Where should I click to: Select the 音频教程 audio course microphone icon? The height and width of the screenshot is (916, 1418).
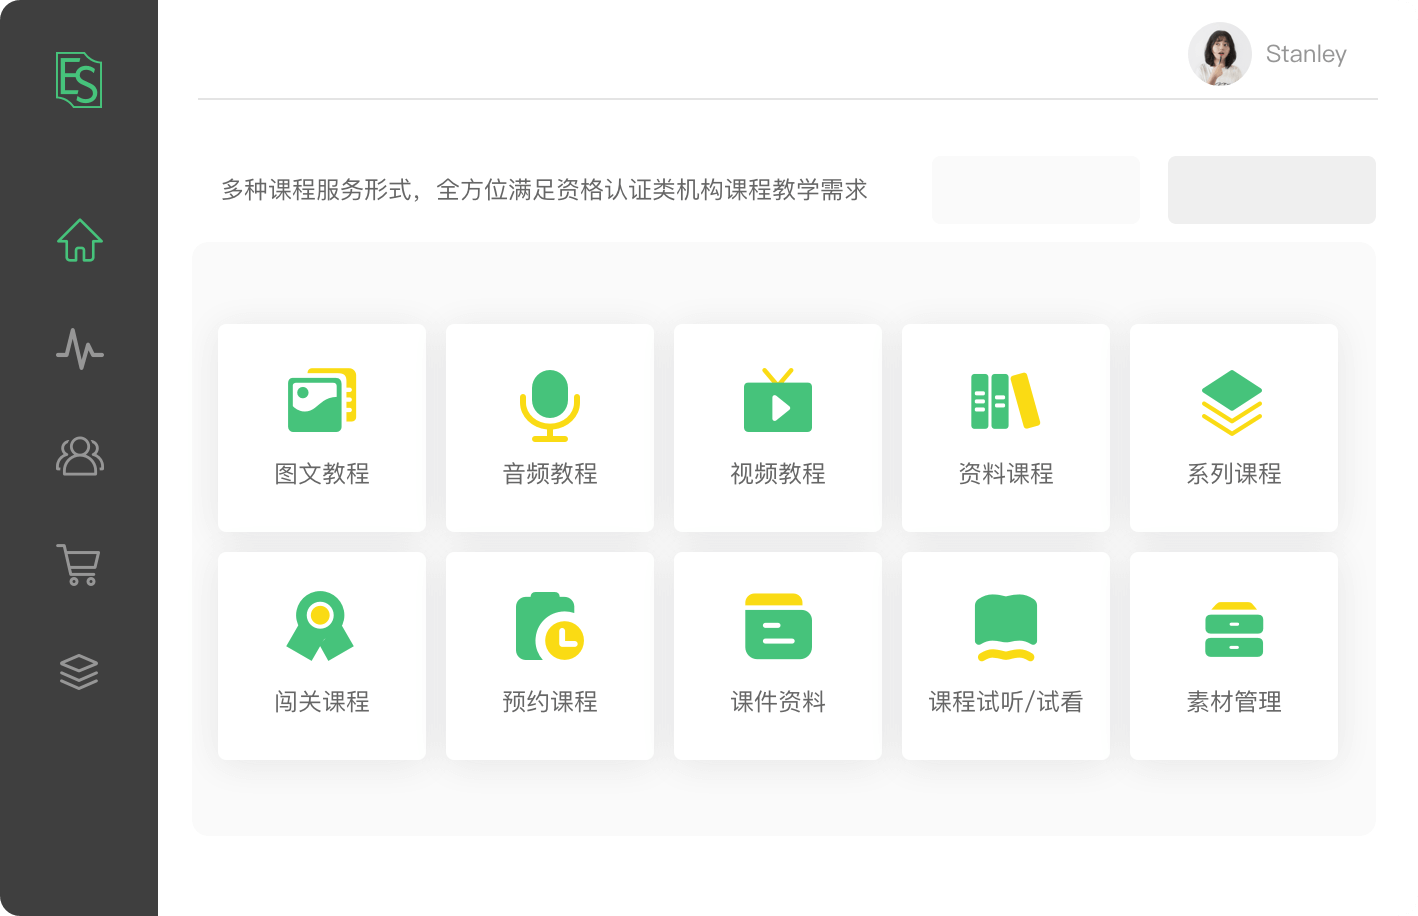pyautogui.click(x=549, y=404)
